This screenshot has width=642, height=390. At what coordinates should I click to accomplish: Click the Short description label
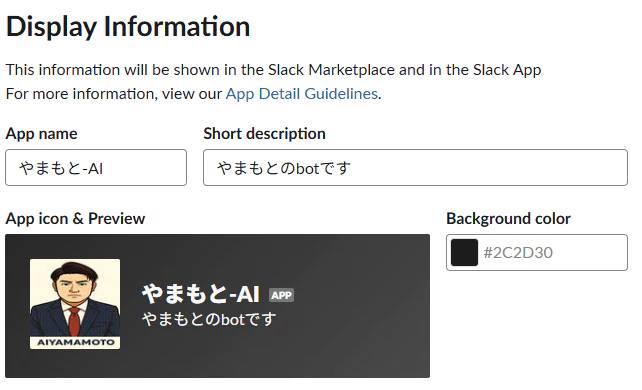point(264,134)
